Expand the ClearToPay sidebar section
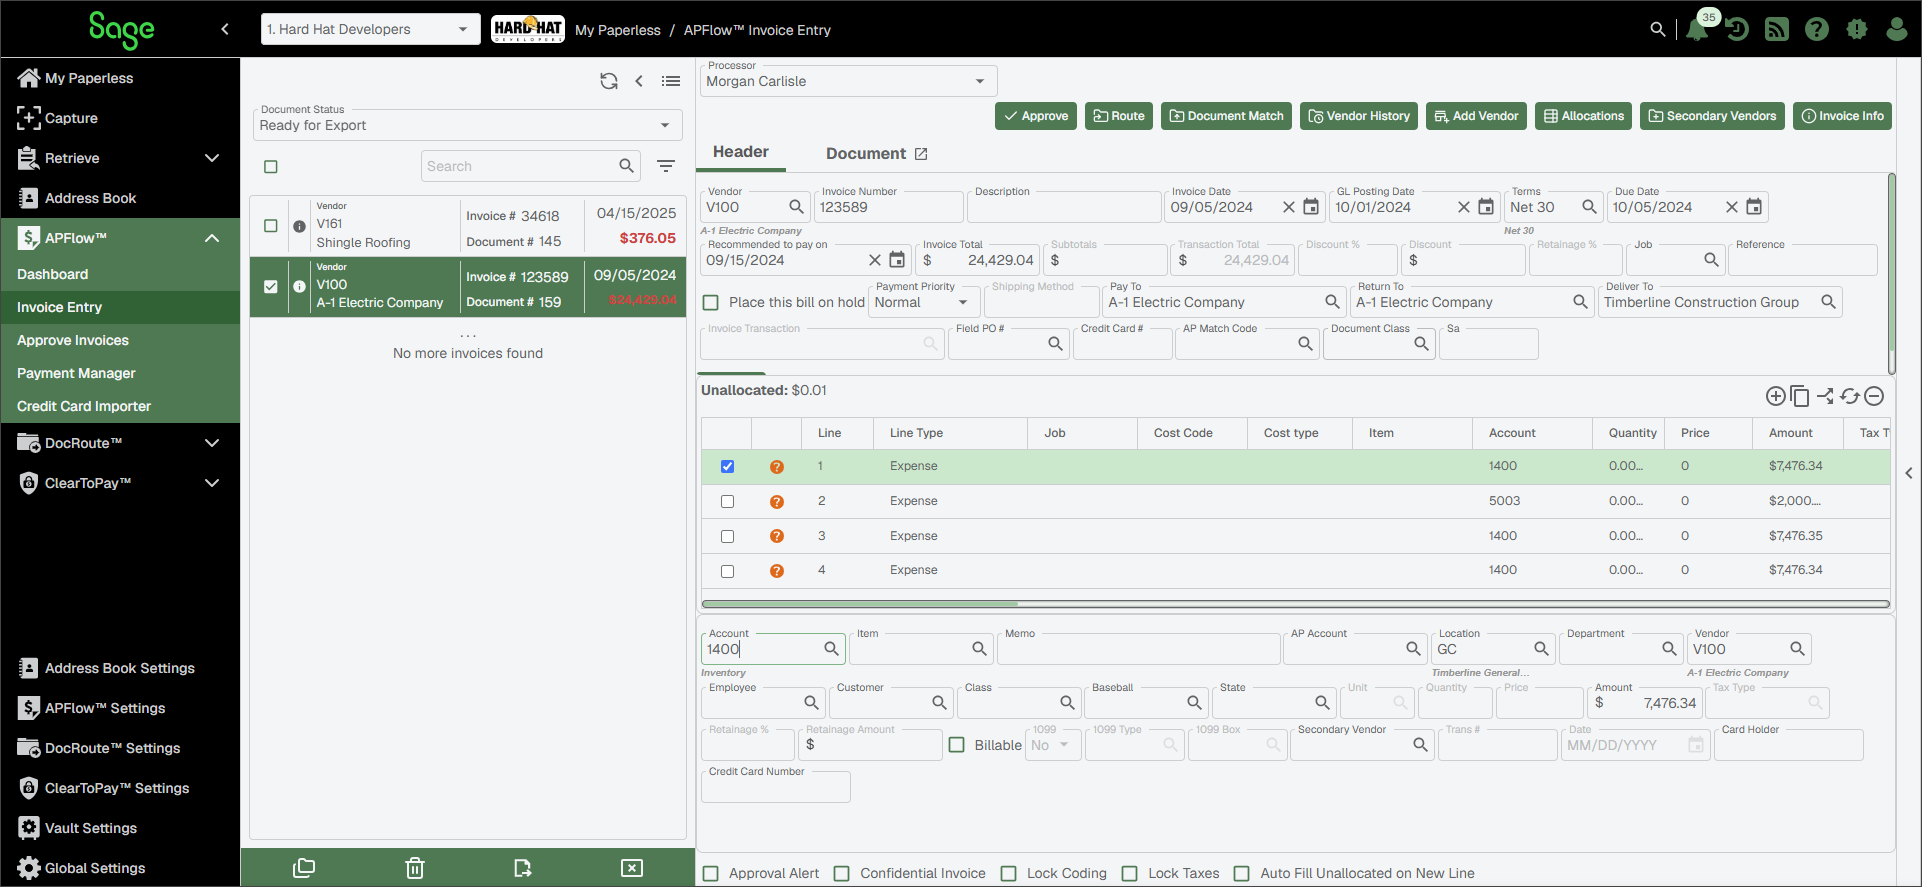 (x=212, y=483)
